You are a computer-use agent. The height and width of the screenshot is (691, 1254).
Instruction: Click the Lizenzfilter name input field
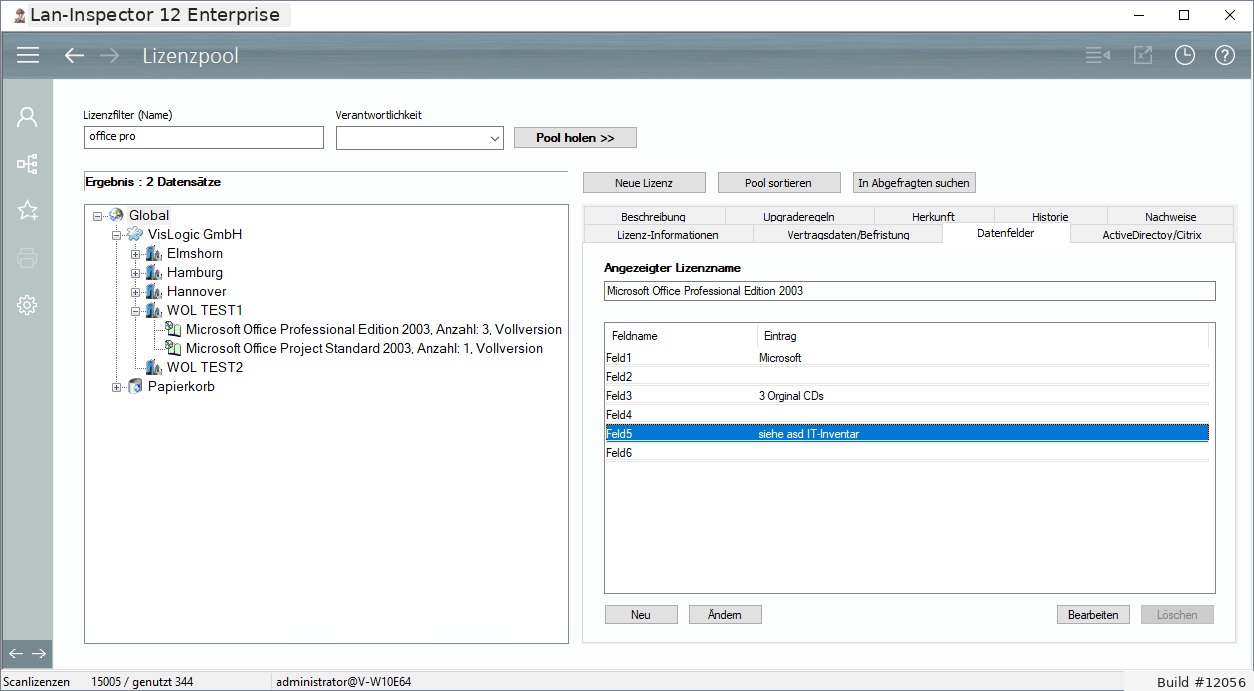click(x=204, y=137)
